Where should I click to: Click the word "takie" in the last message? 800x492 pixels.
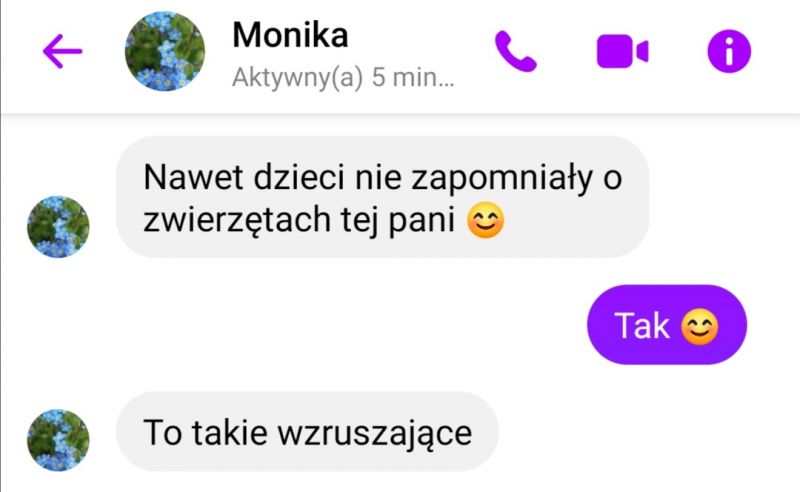[x=230, y=433]
